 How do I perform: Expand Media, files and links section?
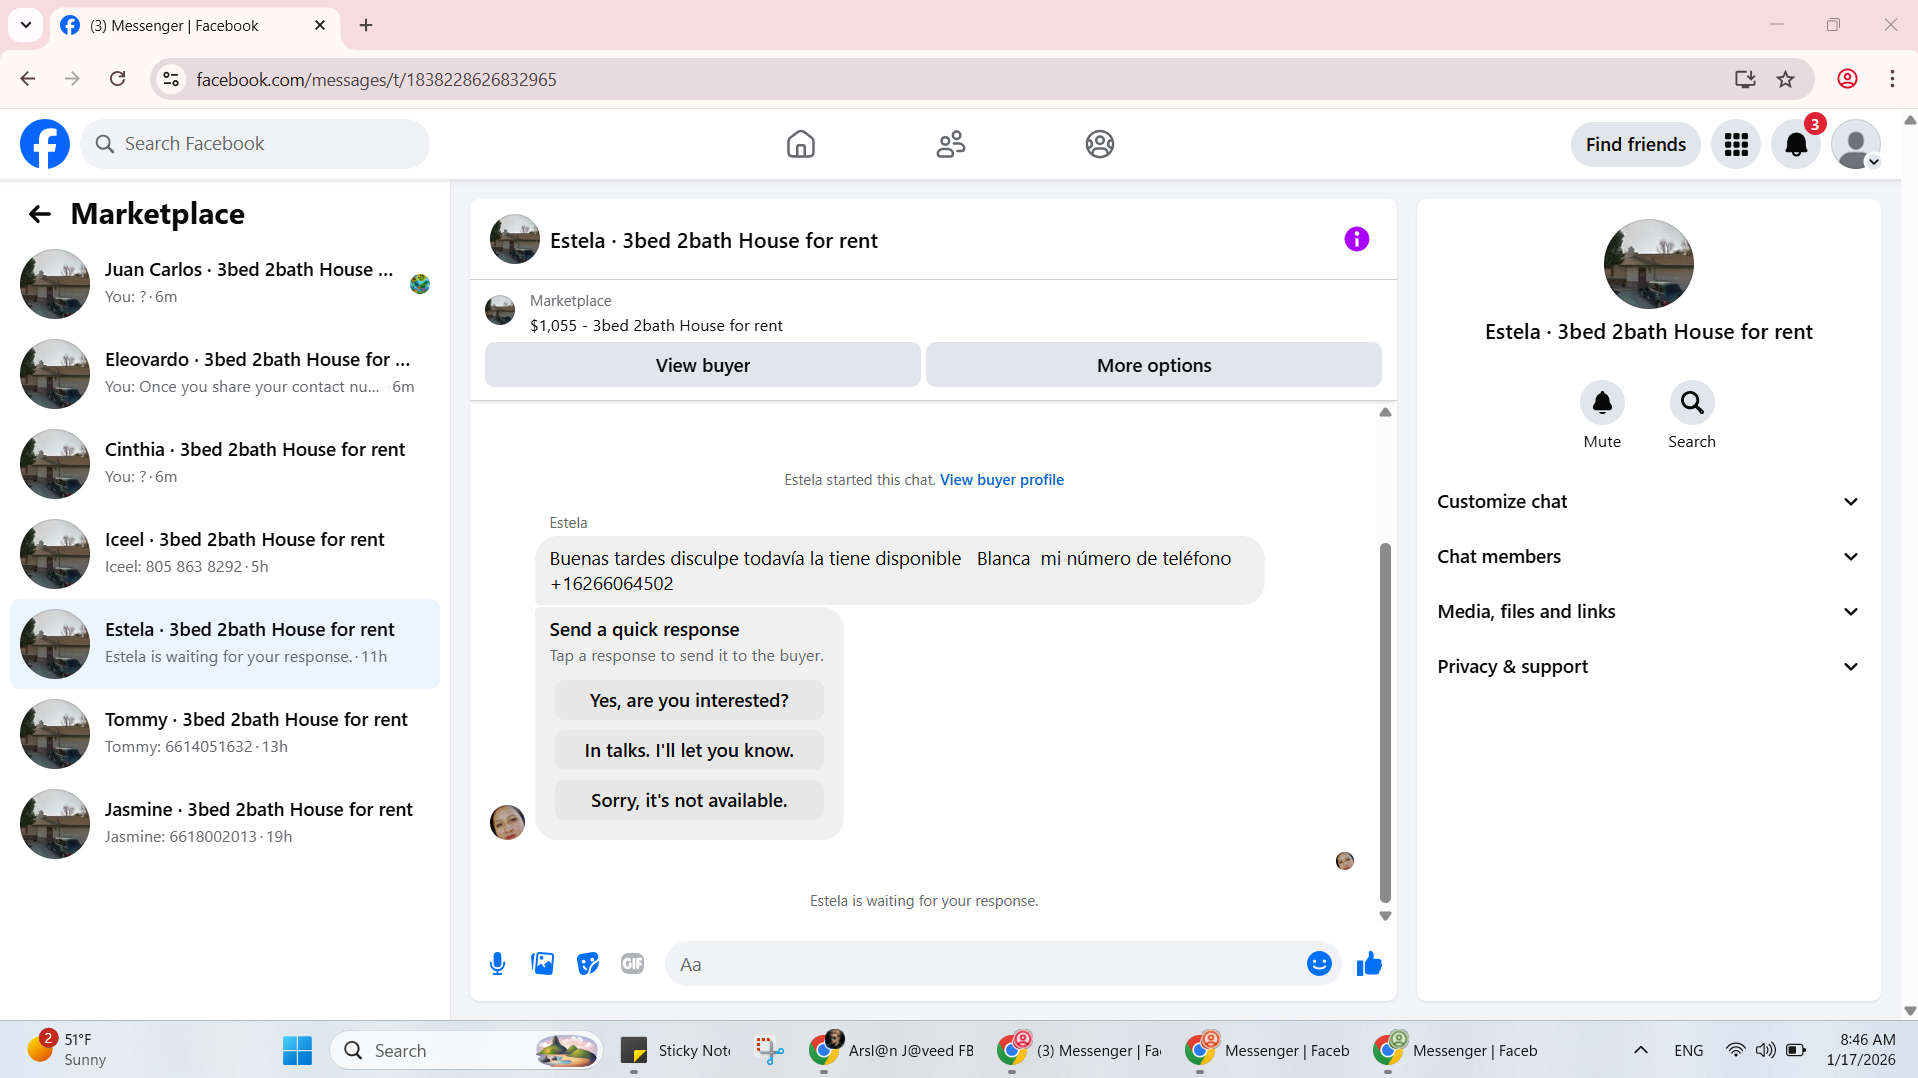pos(1649,612)
